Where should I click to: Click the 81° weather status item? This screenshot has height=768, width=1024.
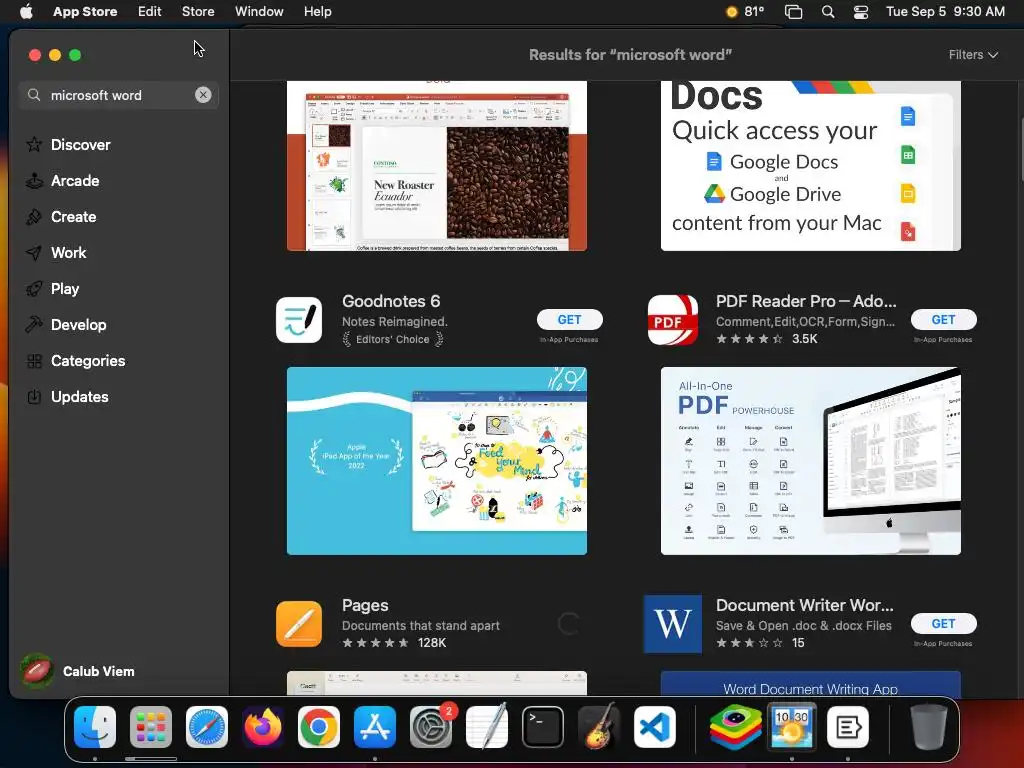(x=745, y=12)
